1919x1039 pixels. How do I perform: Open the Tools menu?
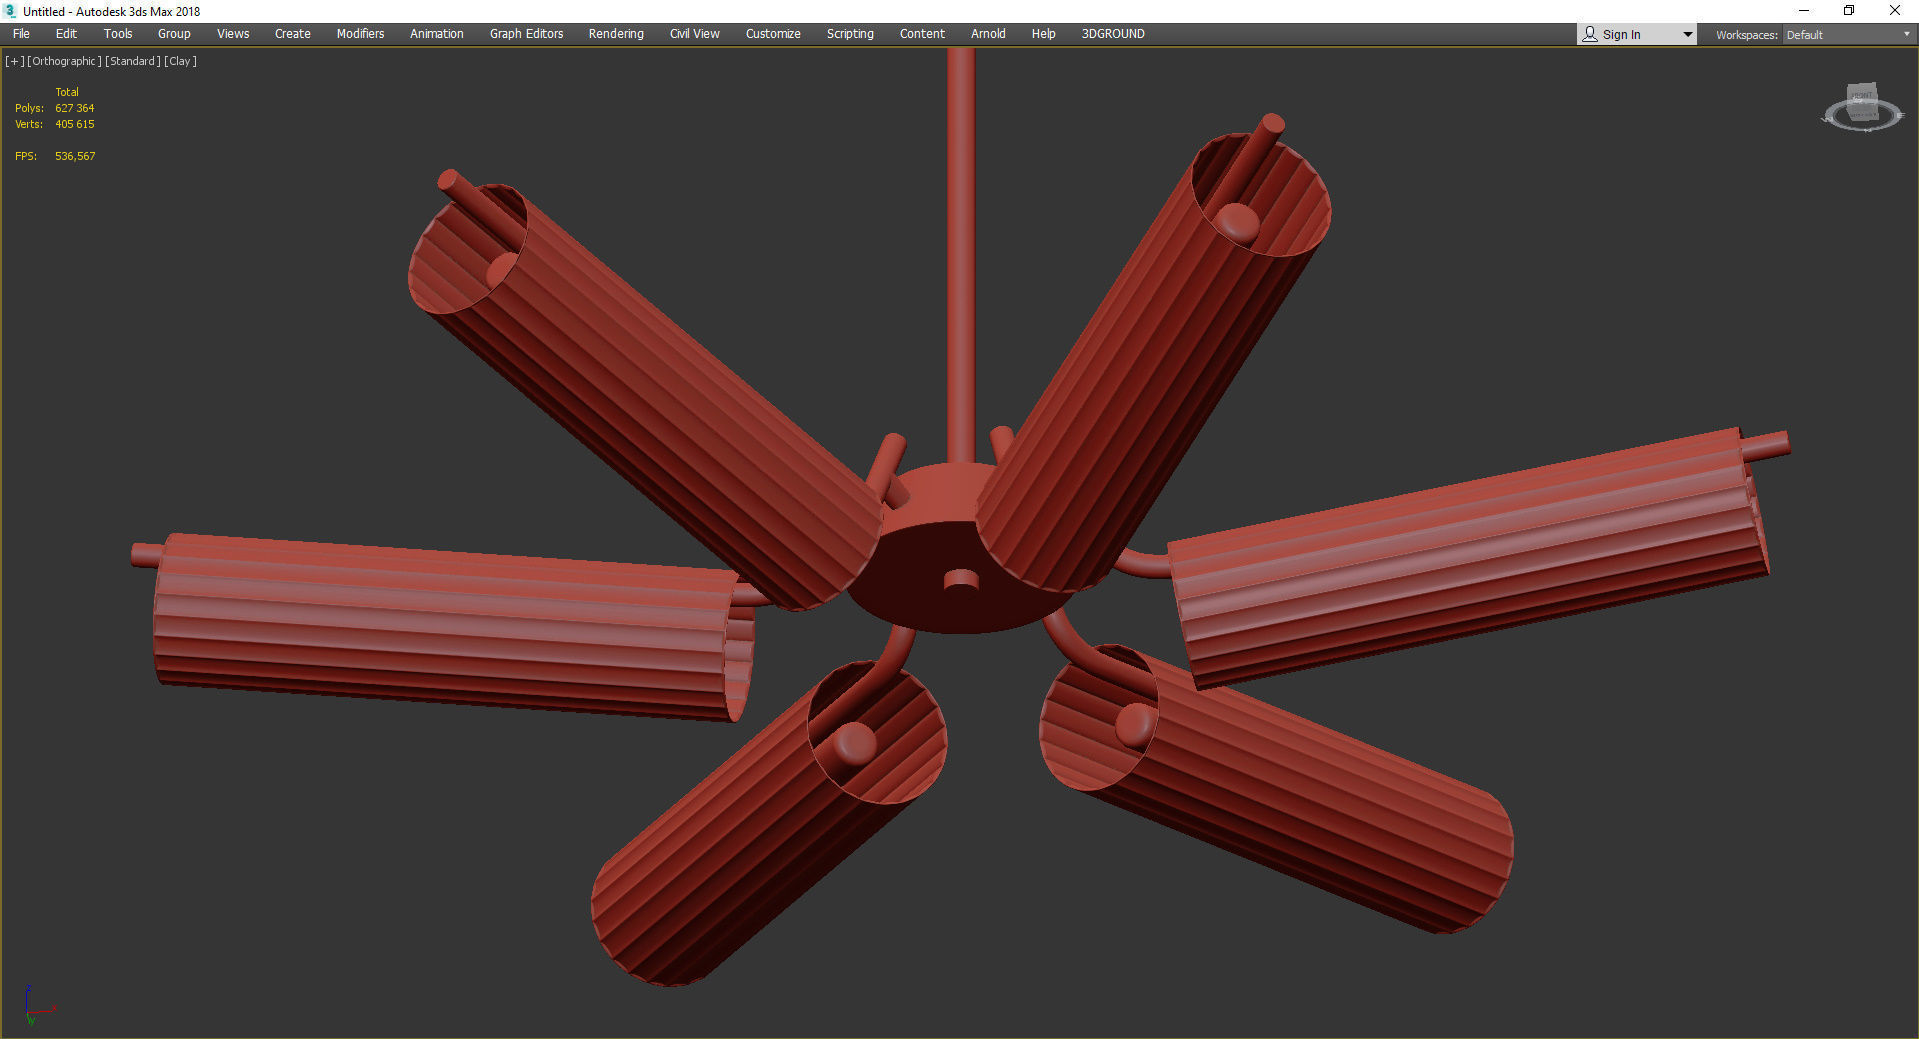(118, 34)
